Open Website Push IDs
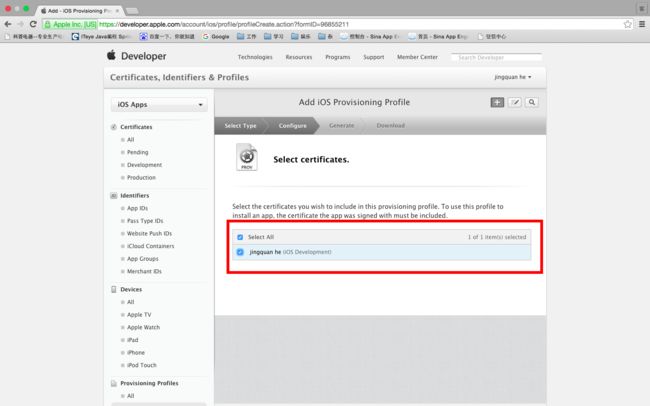 pyautogui.click(x=149, y=233)
